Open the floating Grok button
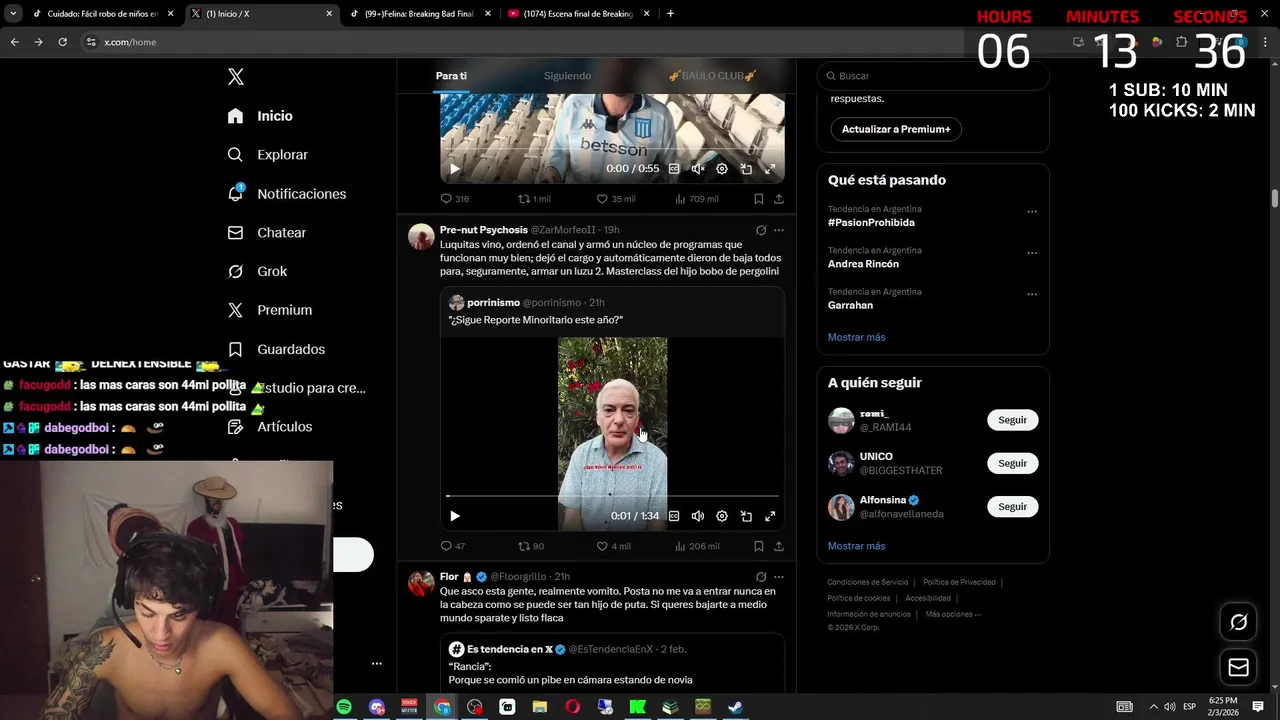Viewport: 1280px width, 720px height. pos(1238,623)
